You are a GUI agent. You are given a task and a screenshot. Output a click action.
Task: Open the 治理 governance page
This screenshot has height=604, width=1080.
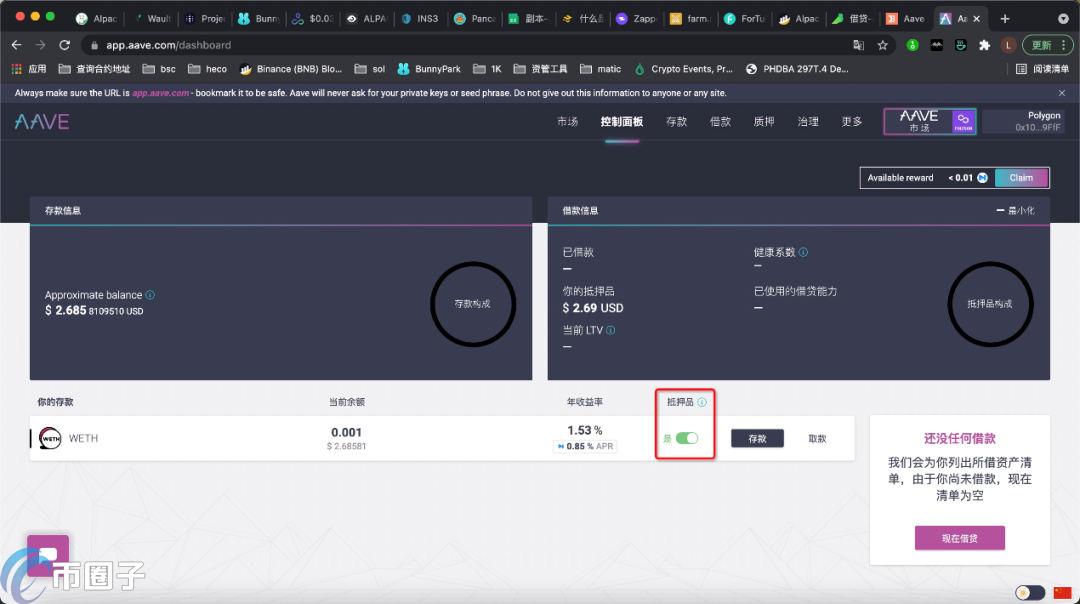808,121
